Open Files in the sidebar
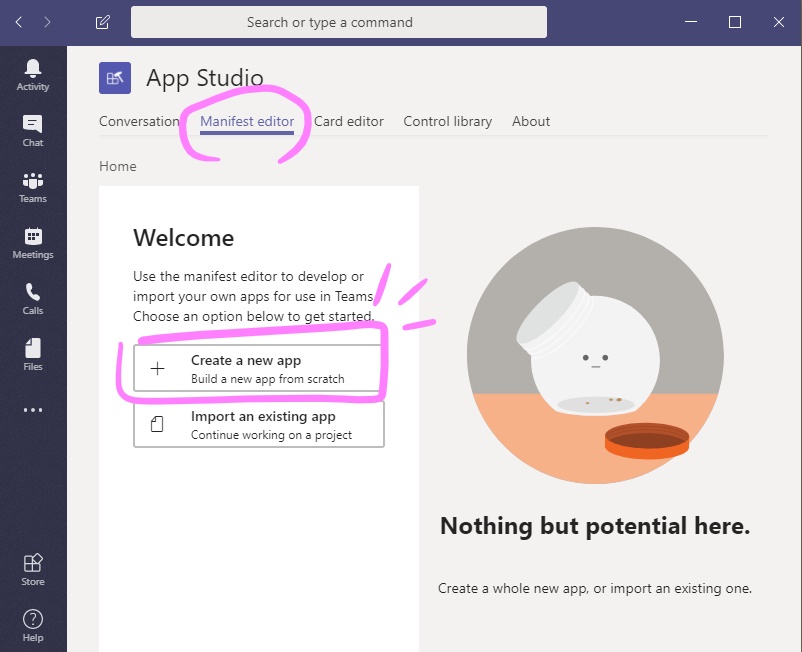802x652 pixels. [33, 355]
